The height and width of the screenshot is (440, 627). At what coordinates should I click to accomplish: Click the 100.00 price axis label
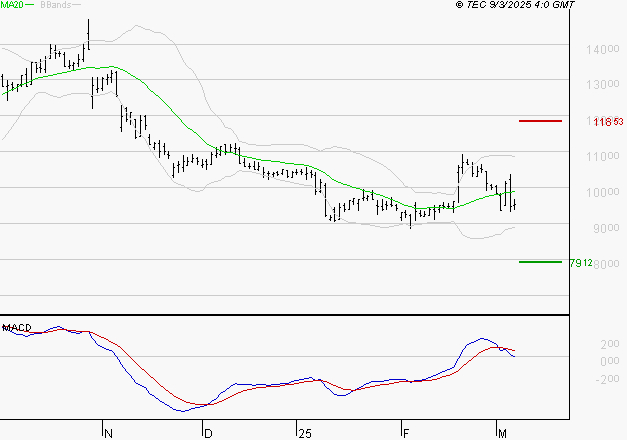(603, 192)
